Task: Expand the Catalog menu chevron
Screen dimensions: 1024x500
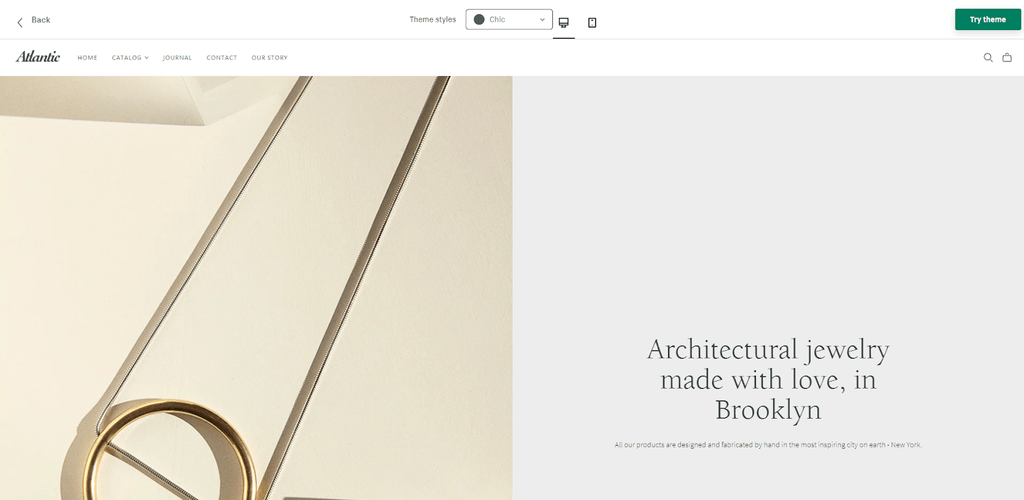Action: pos(146,58)
